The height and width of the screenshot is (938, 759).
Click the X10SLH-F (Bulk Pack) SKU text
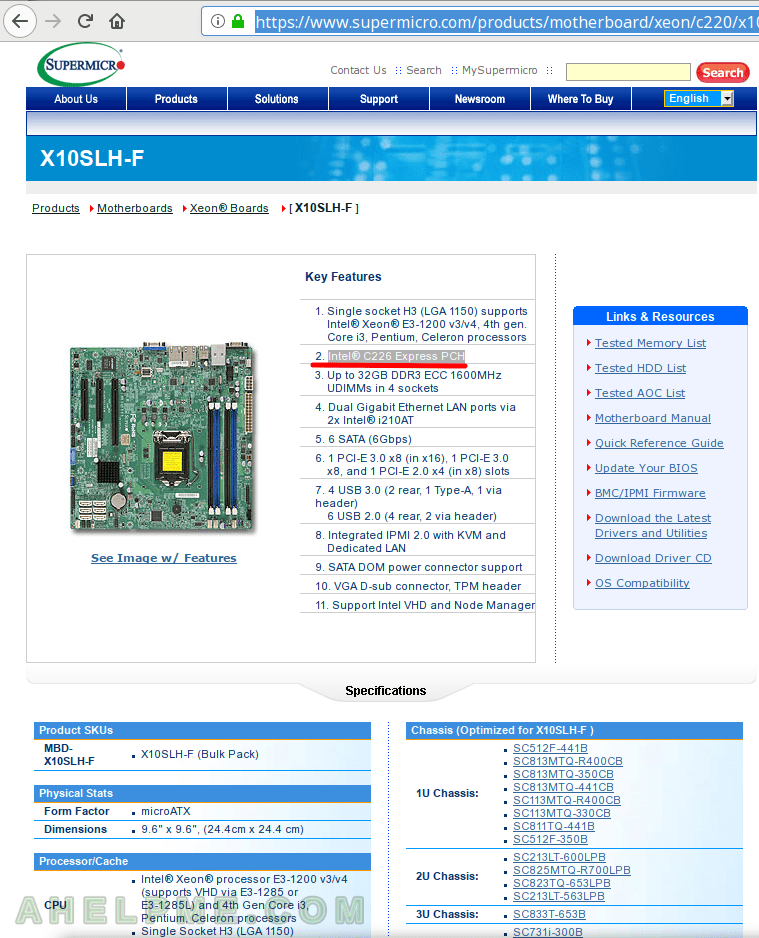[x=200, y=754]
